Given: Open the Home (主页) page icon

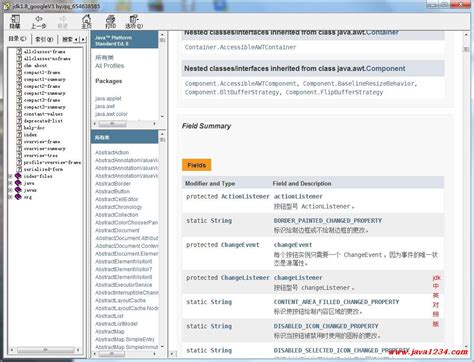Looking at the screenshot, I should point(86,19).
